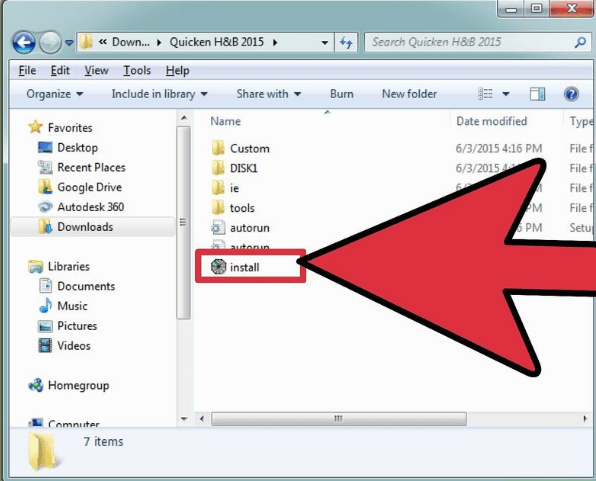Horizontal scrollbar left arrow
Image resolution: width=596 pixels, height=481 pixels.
(202, 419)
